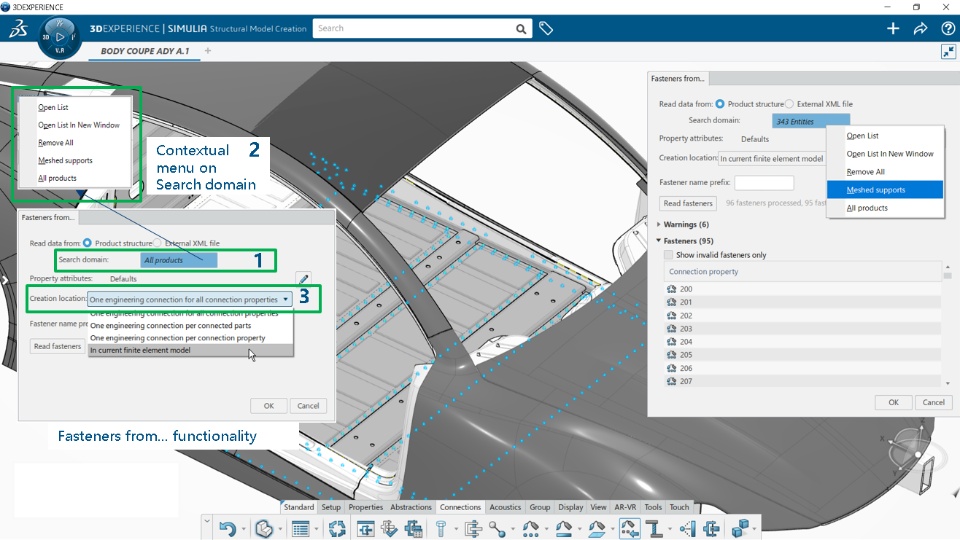Switch to the Abstractions tab
This screenshot has height=540, width=960.
[410, 507]
